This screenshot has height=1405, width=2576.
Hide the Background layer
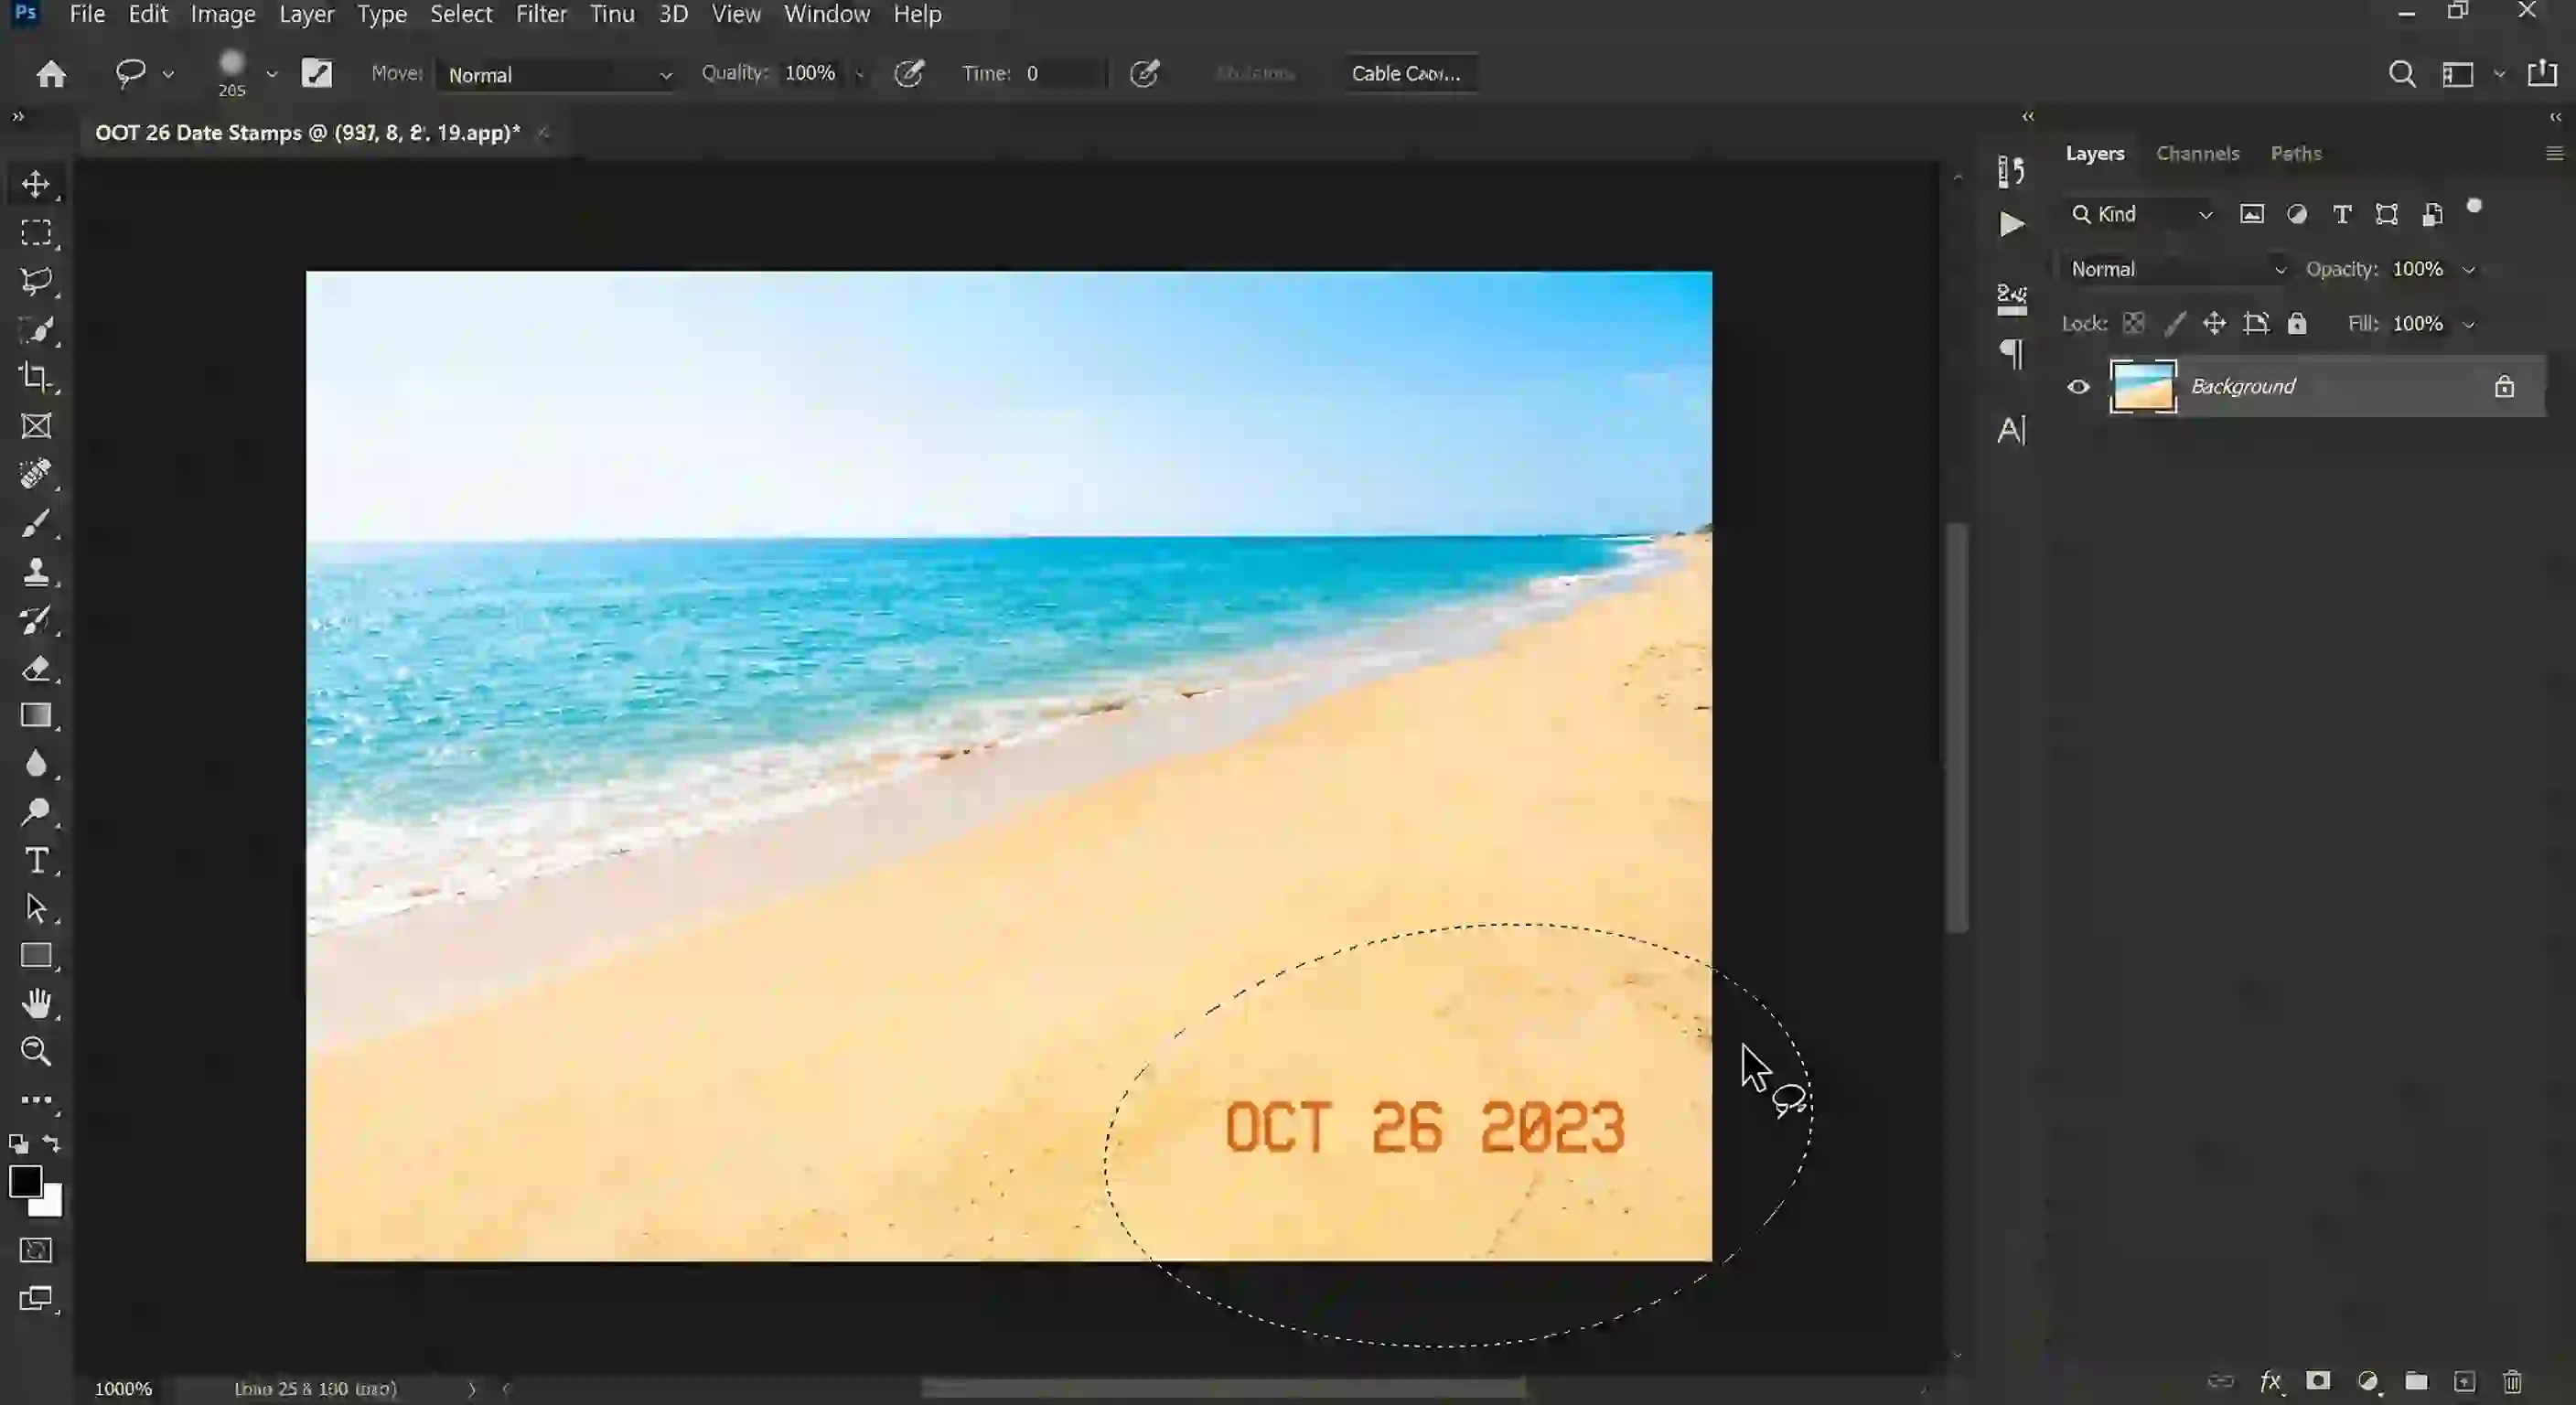[x=2078, y=386]
